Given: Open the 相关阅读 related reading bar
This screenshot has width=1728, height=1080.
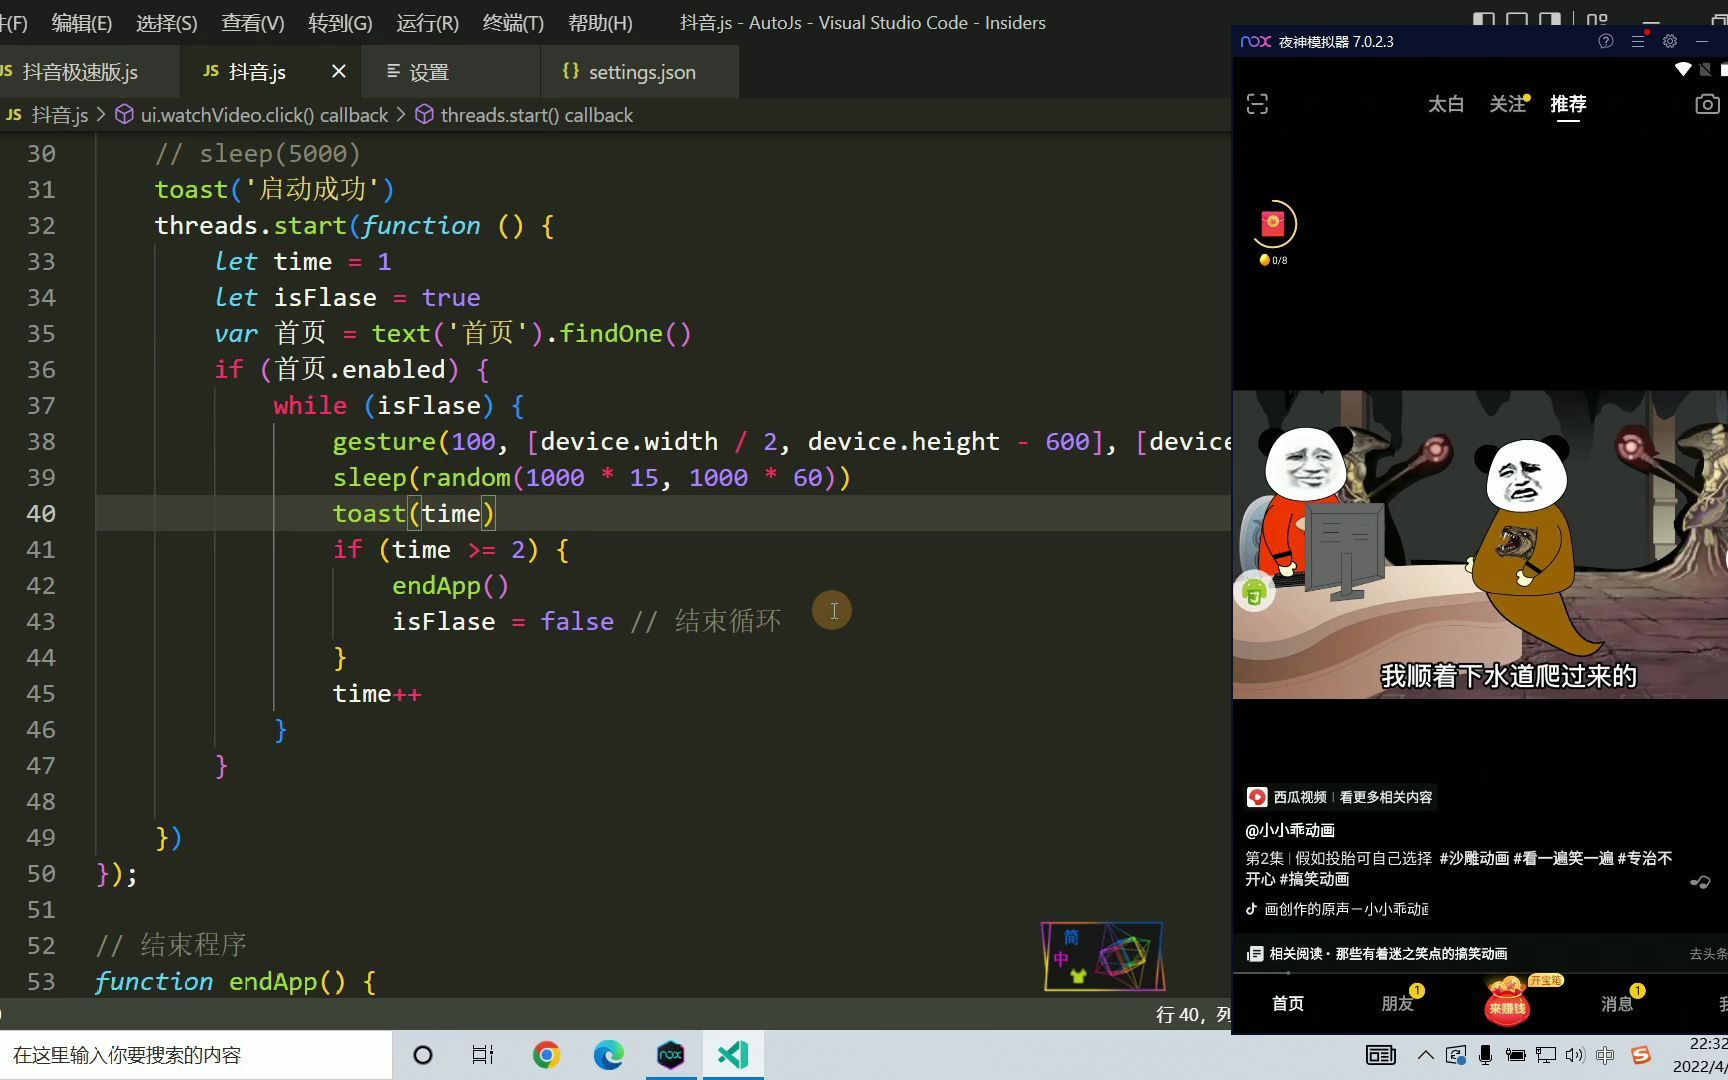Looking at the screenshot, I should pyautogui.click(x=1480, y=954).
